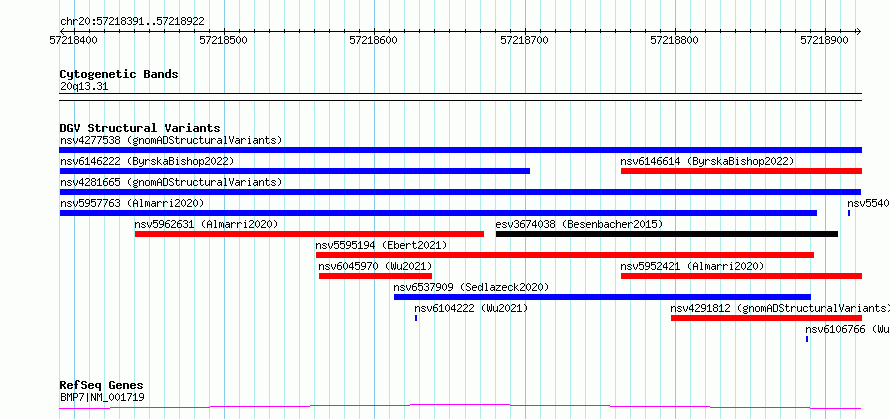The width and height of the screenshot is (890, 419).
Task: Click the RefSeq Genes track heading
Action: click(x=102, y=386)
